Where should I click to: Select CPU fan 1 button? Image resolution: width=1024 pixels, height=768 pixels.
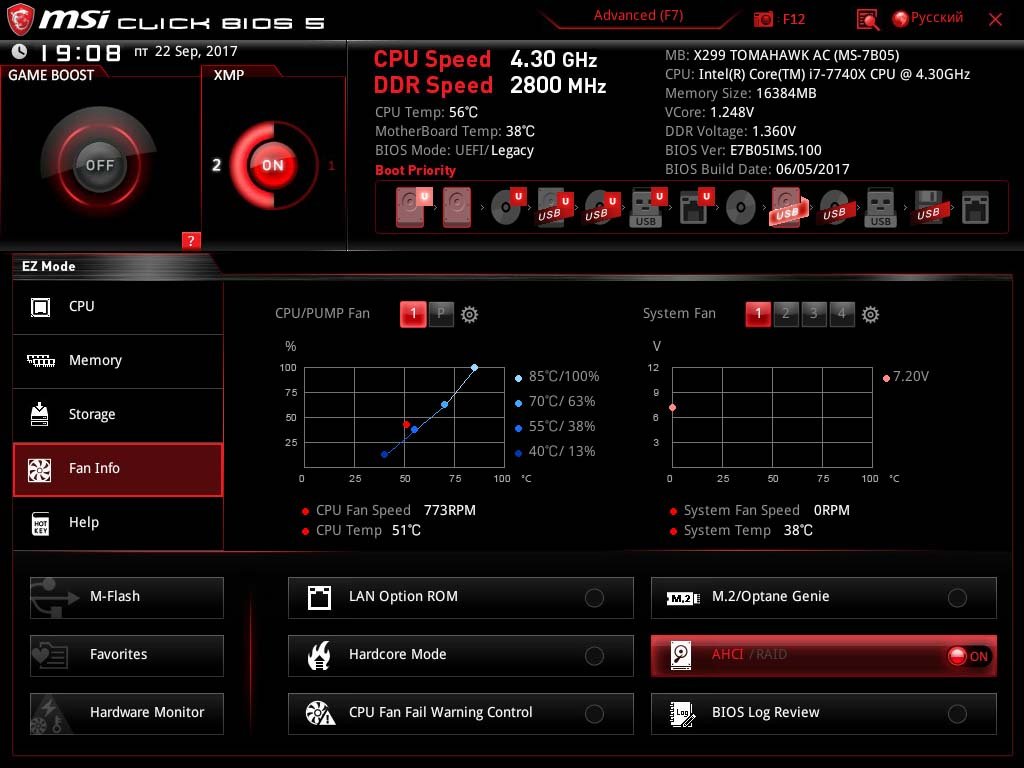(x=413, y=314)
